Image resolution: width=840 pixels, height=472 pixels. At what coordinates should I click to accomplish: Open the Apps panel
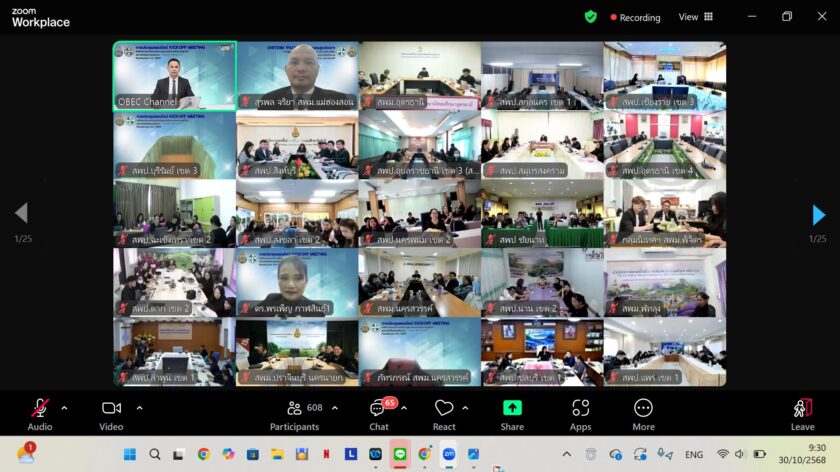click(x=580, y=409)
